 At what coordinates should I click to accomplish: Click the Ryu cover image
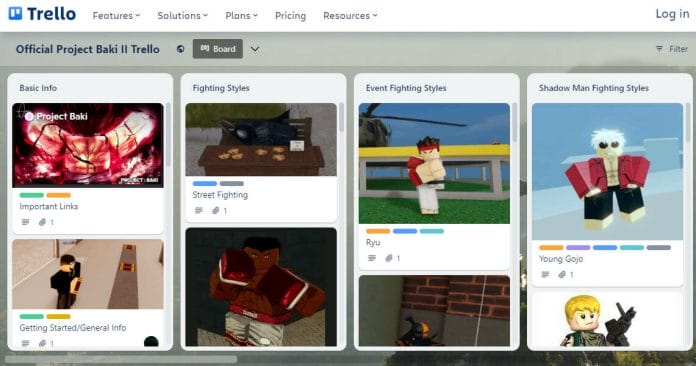click(x=434, y=163)
